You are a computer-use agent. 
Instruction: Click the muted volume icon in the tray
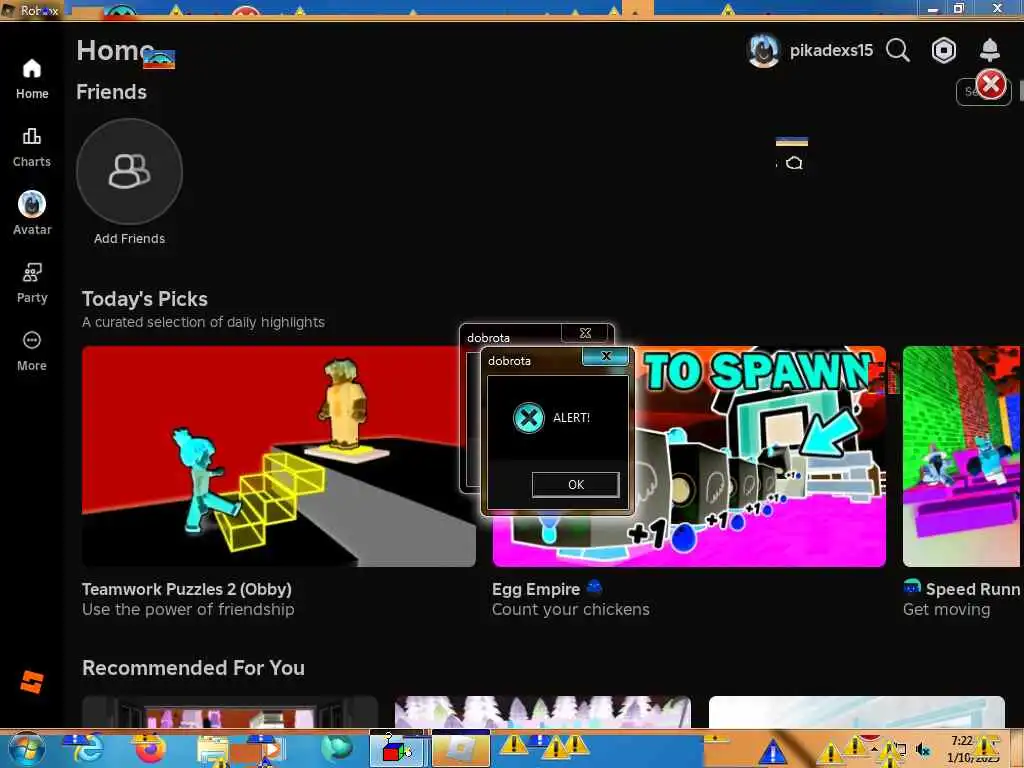point(923,750)
